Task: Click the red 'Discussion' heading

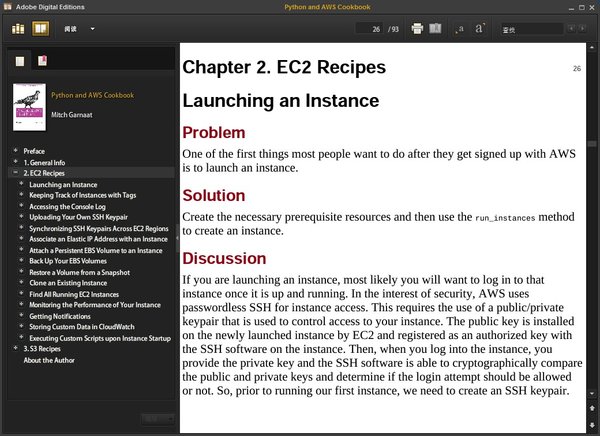Action: tap(224, 258)
